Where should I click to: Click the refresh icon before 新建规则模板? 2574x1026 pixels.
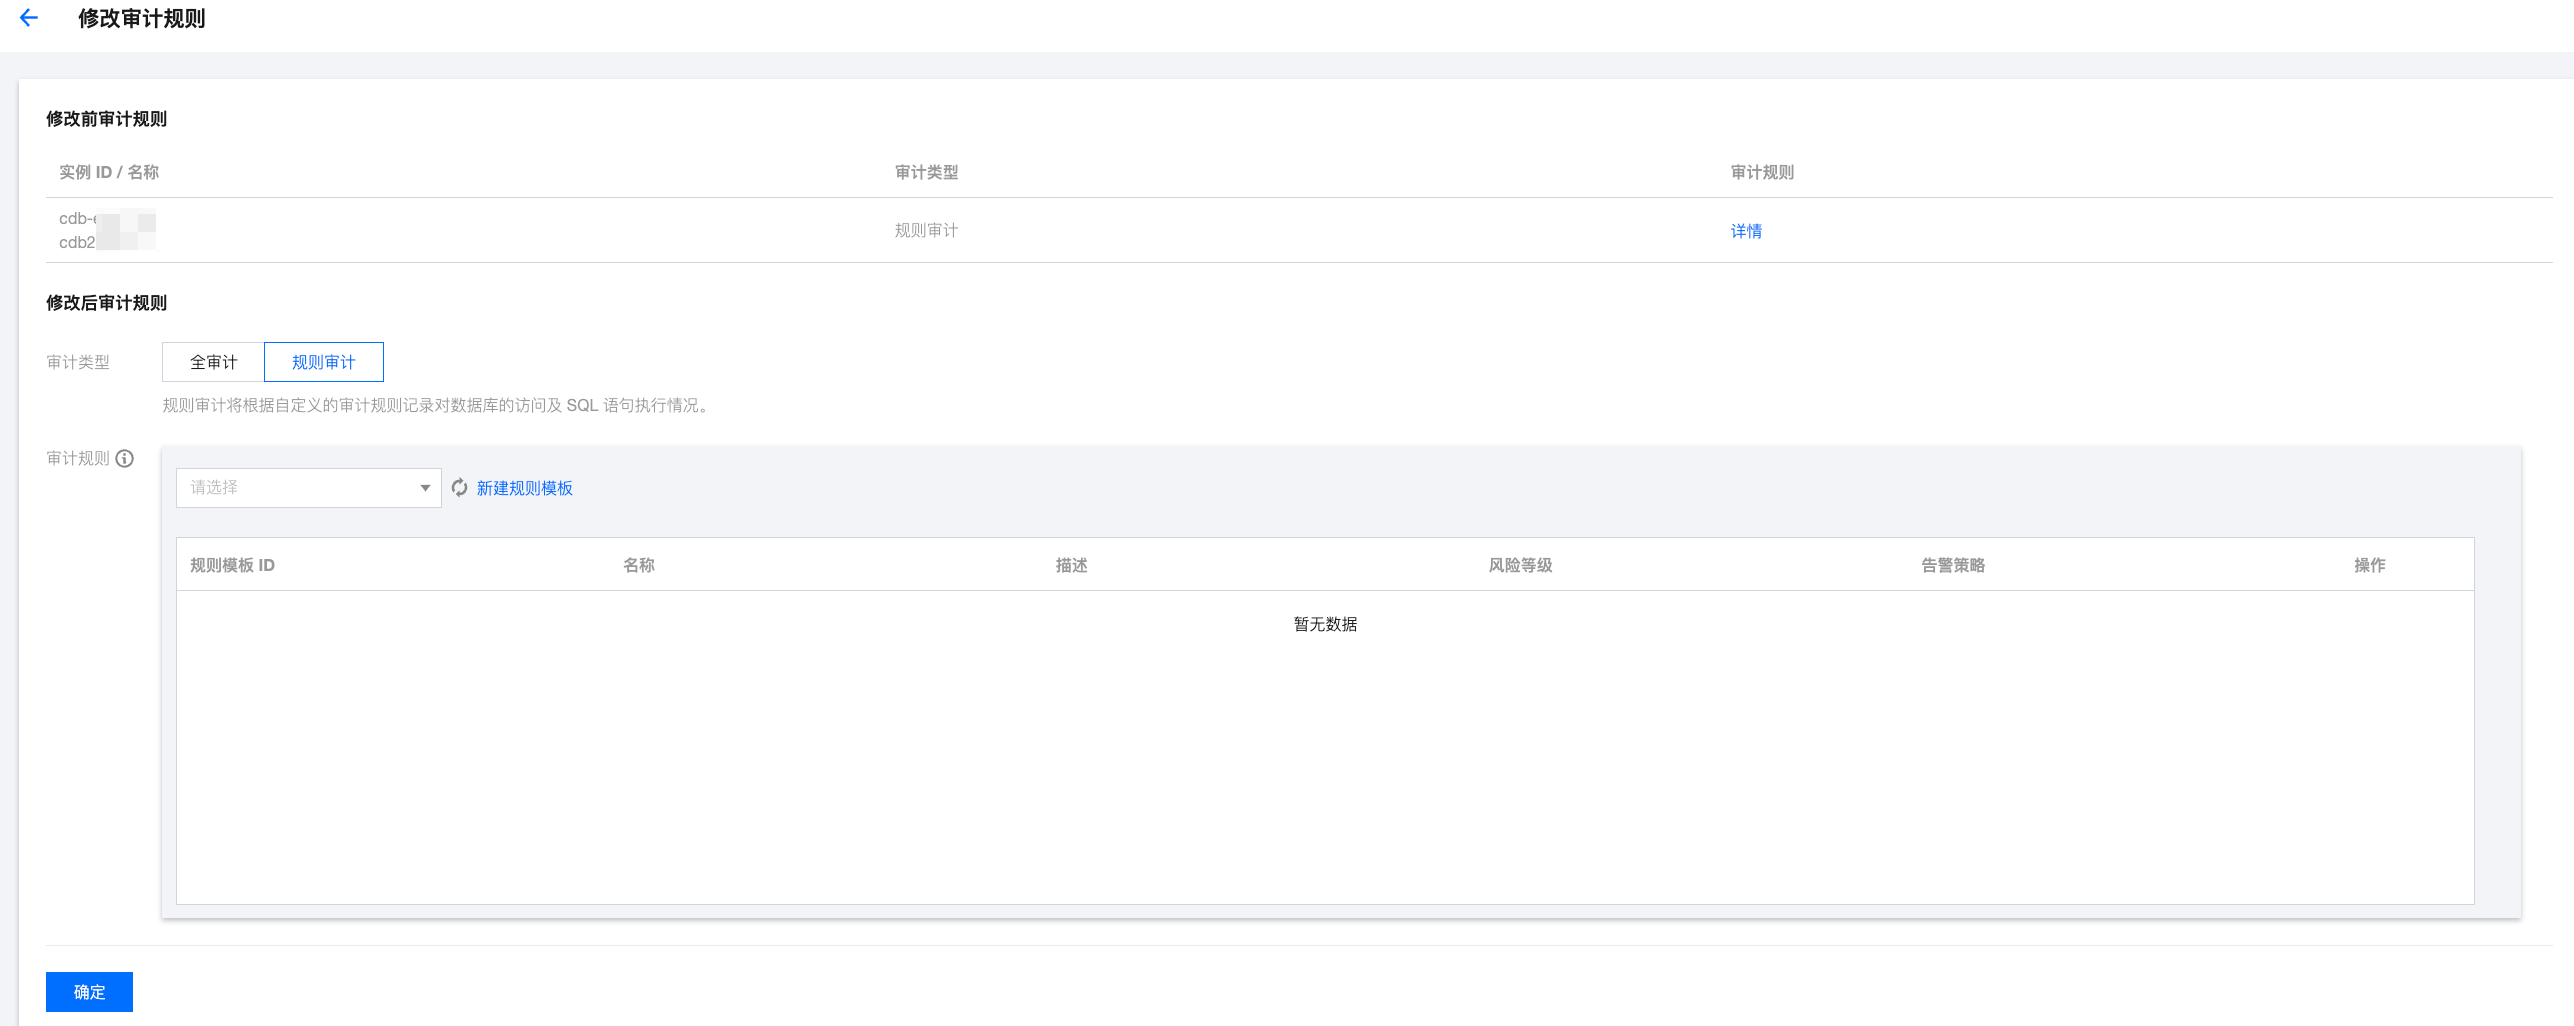[x=459, y=488]
